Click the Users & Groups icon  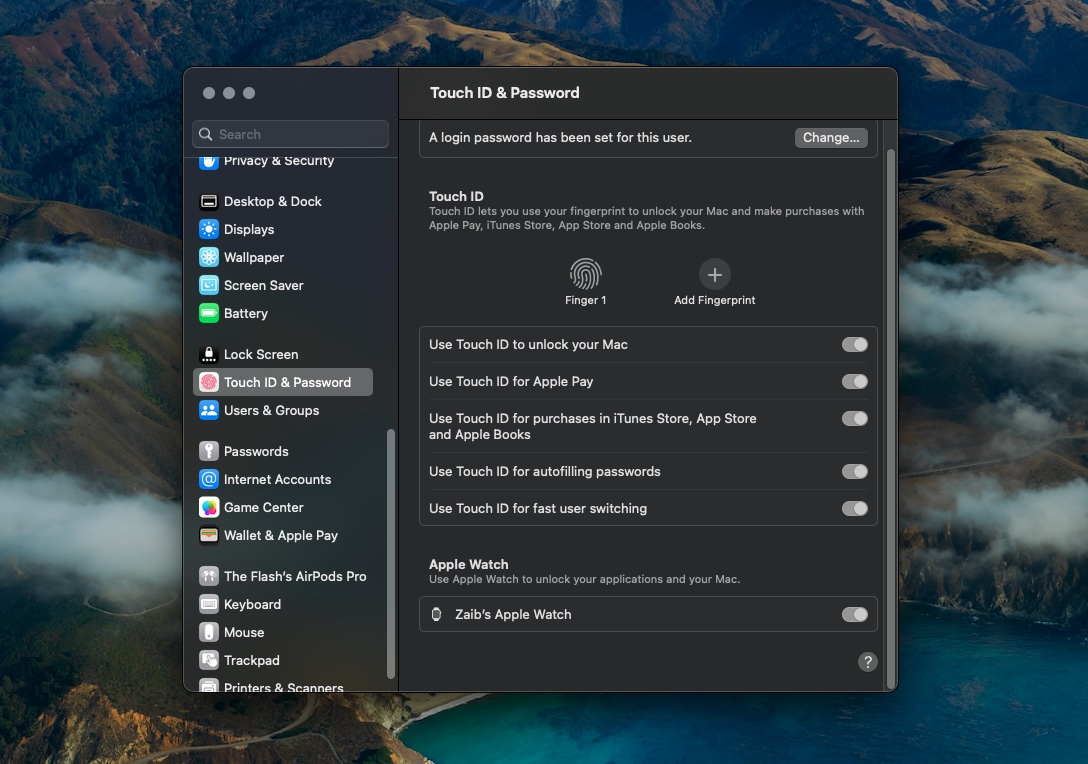pyautogui.click(x=209, y=410)
